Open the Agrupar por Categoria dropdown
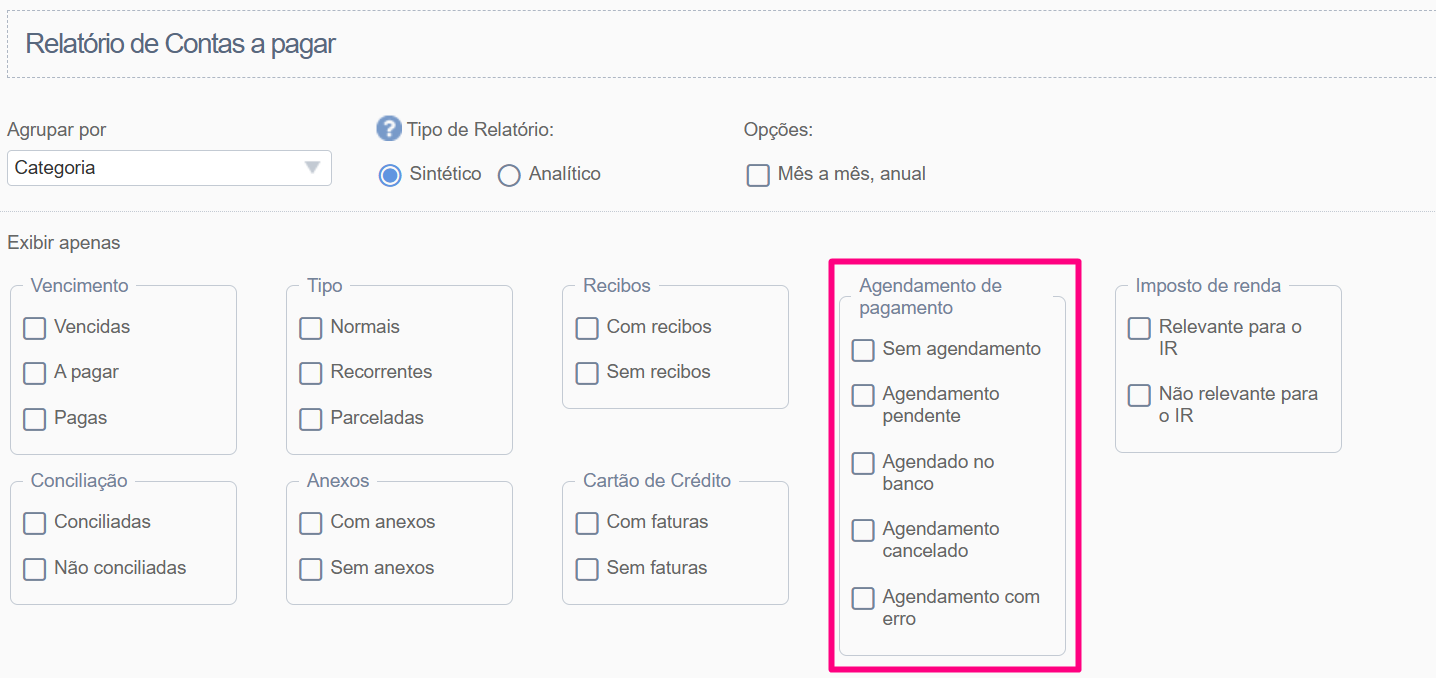The height and width of the screenshot is (678, 1436). pos(169,168)
